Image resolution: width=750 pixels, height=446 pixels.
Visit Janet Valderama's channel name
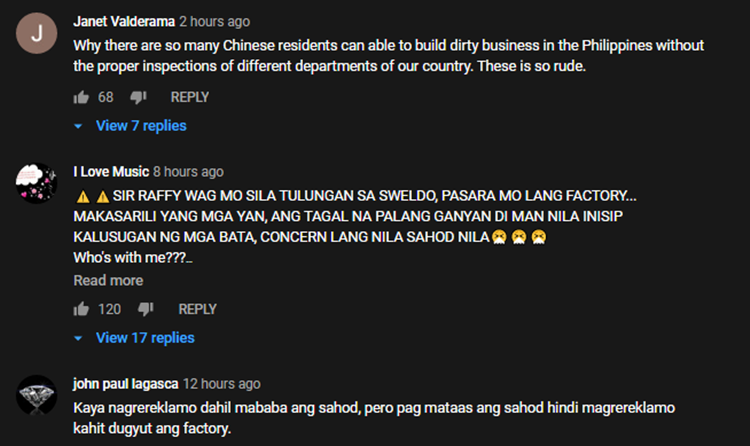tap(124, 22)
